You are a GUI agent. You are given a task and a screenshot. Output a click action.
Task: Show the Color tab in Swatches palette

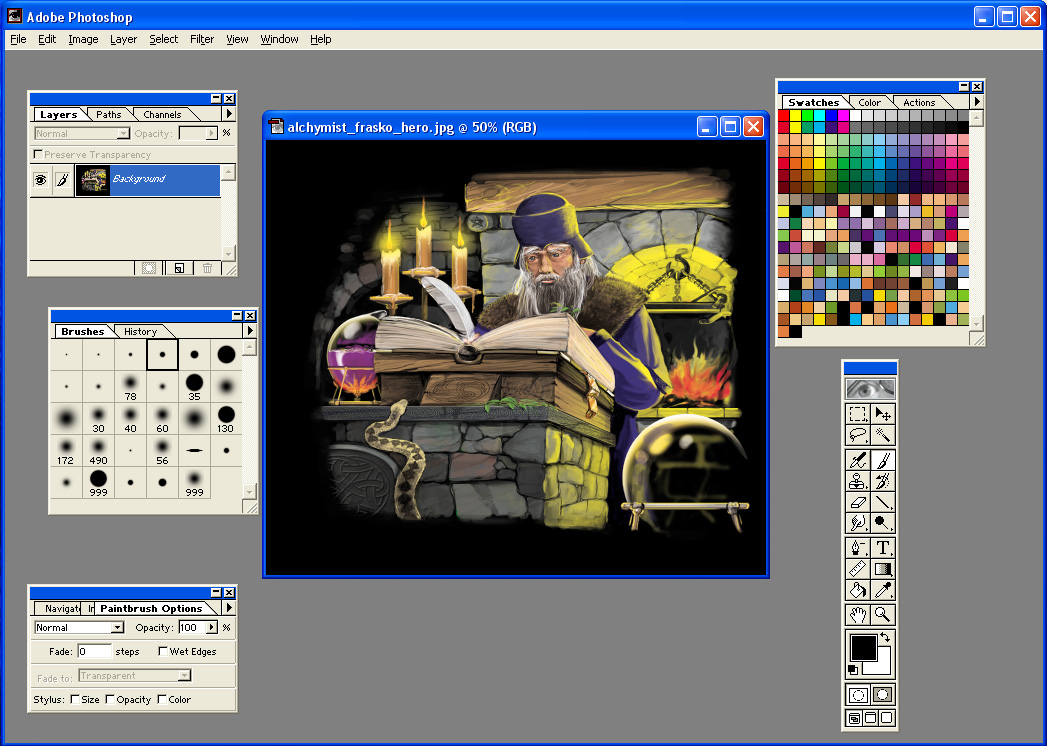coord(869,102)
